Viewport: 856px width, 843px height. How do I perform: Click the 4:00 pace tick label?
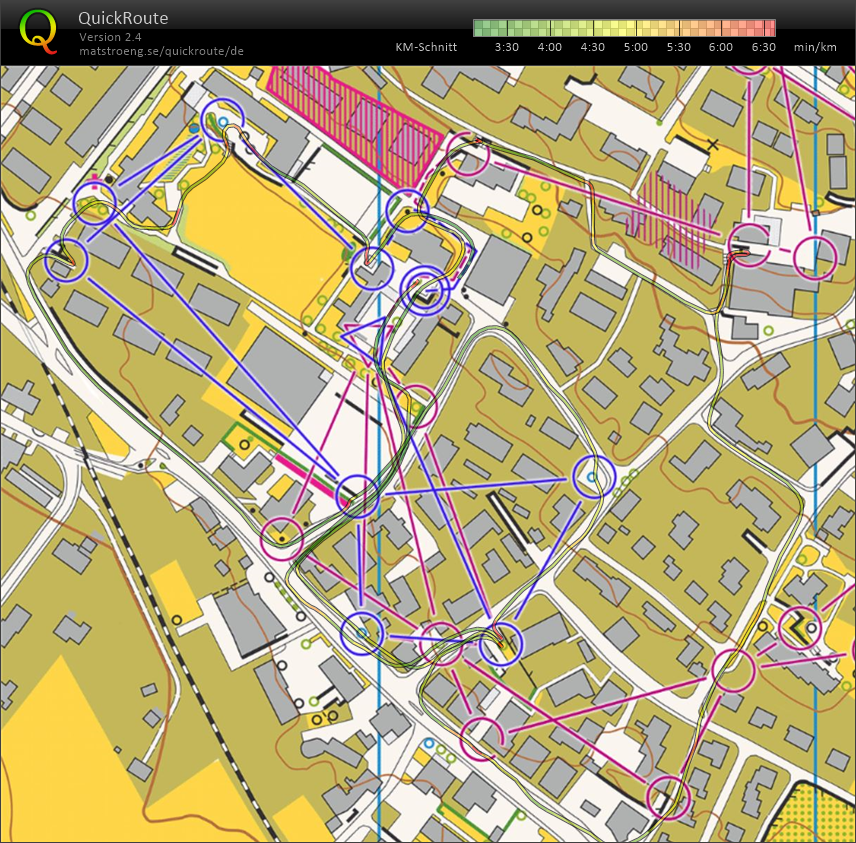pyautogui.click(x=549, y=47)
